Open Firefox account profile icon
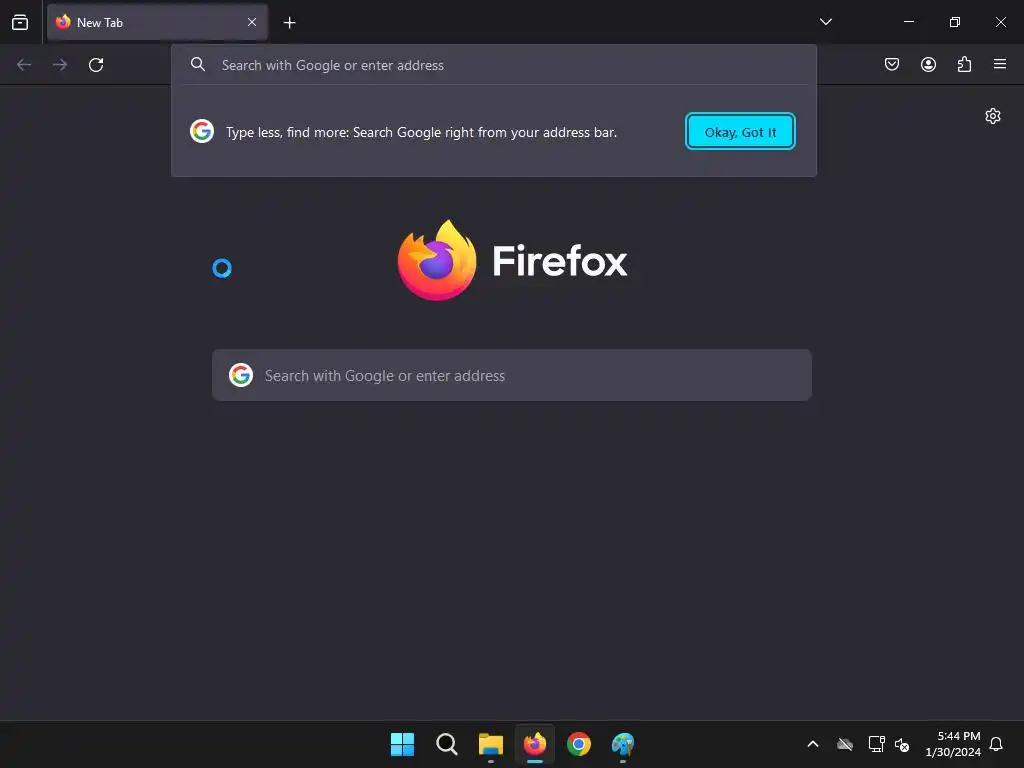Image resolution: width=1024 pixels, height=768 pixels. tap(928, 64)
